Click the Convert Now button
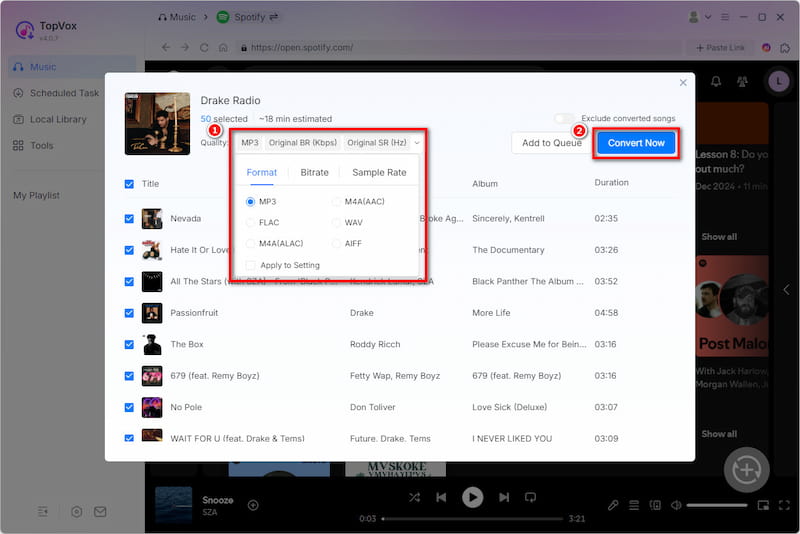The image size is (800, 534). [636, 143]
